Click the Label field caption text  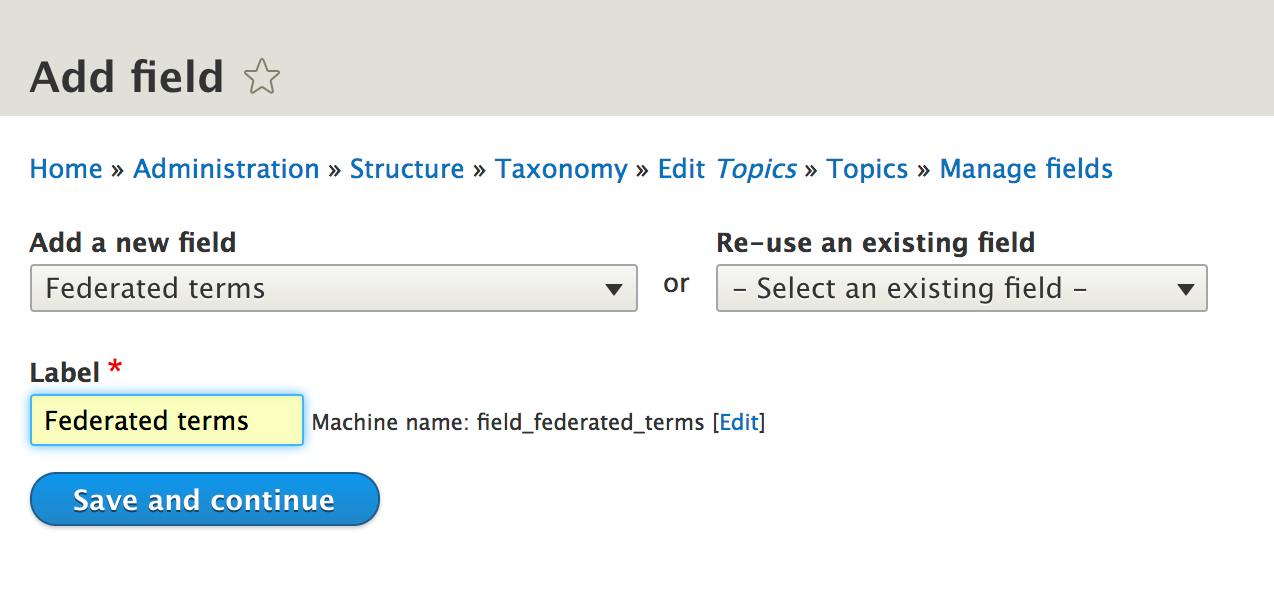coord(65,373)
